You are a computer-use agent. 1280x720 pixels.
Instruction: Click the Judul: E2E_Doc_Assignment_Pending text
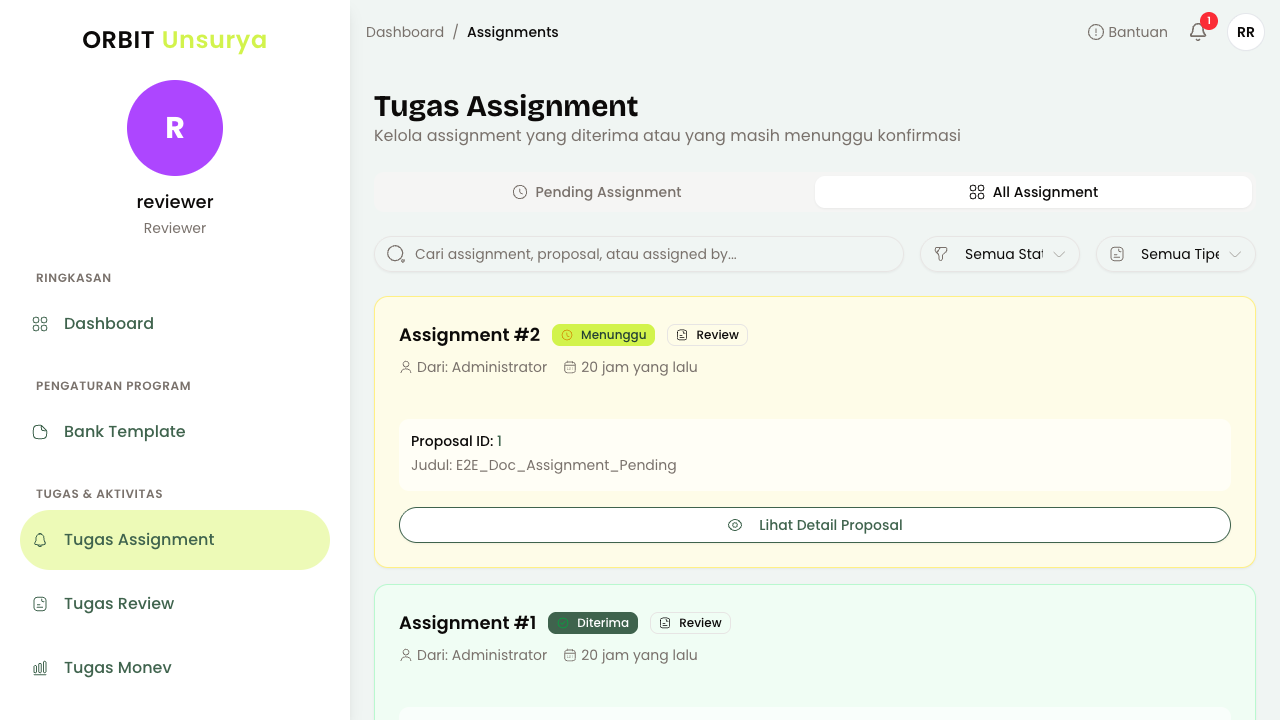(x=544, y=465)
